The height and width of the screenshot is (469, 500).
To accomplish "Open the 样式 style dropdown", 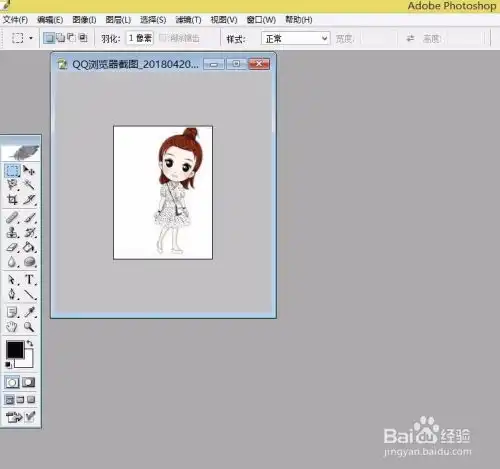I will tap(296, 39).
